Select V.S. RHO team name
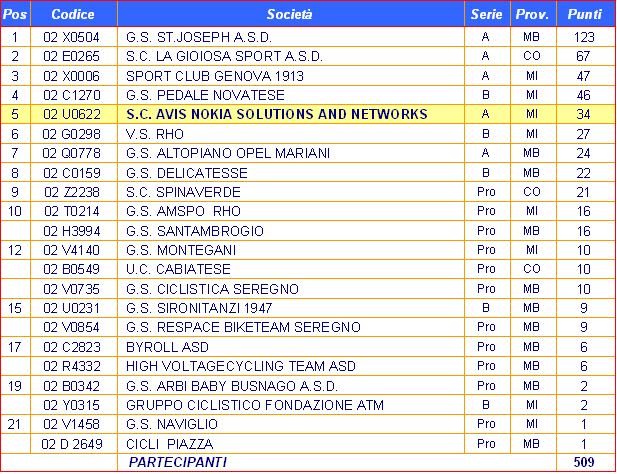The image size is (617, 474). click(x=155, y=134)
